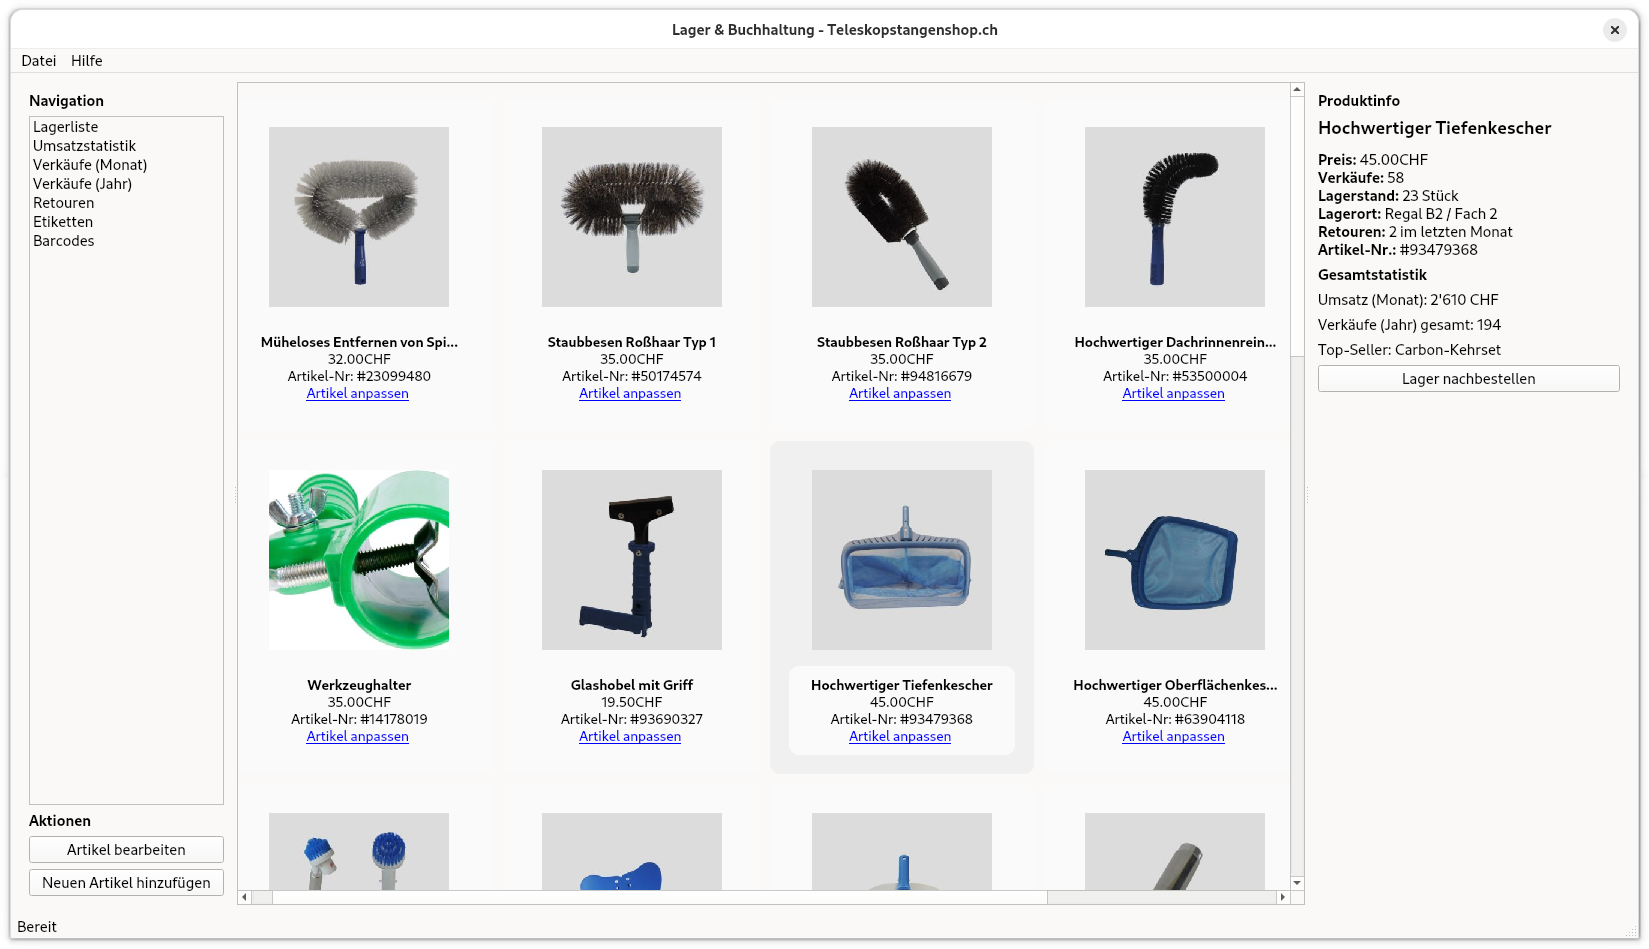The height and width of the screenshot is (949, 1649).
Task: Open the Hilfe menu
Action: pos(87,61)
